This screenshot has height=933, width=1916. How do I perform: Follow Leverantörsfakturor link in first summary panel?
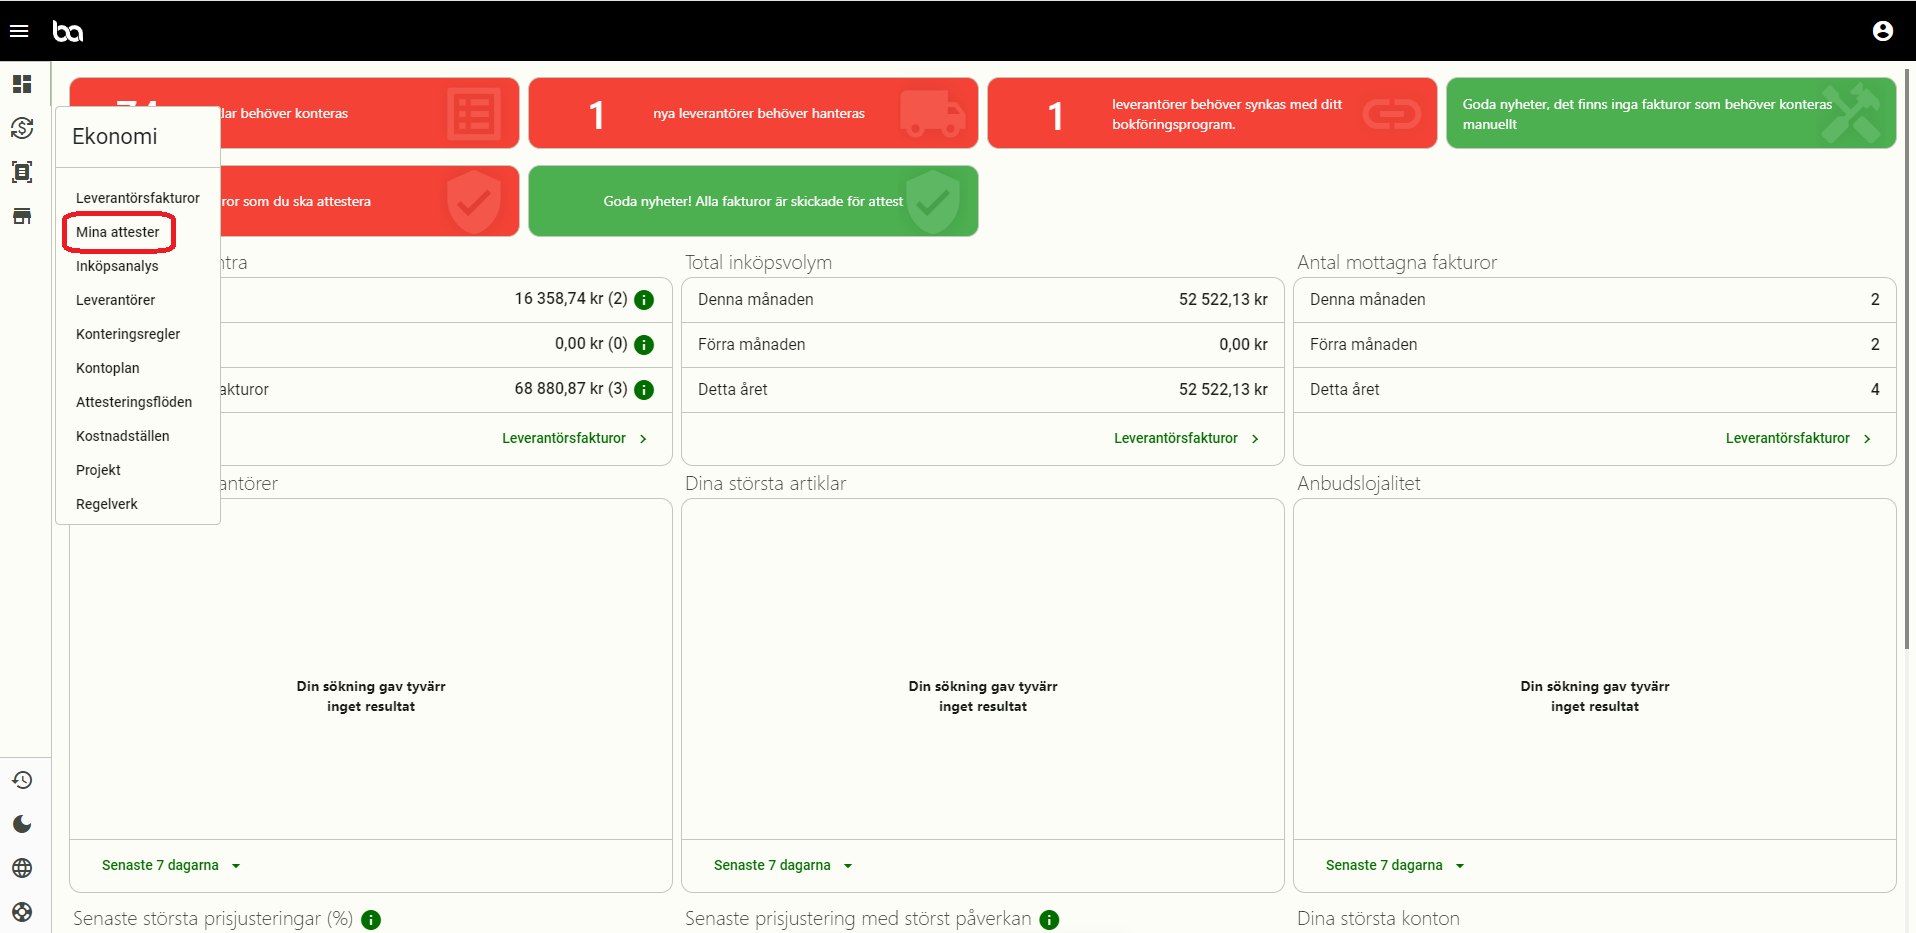point(574,438)
